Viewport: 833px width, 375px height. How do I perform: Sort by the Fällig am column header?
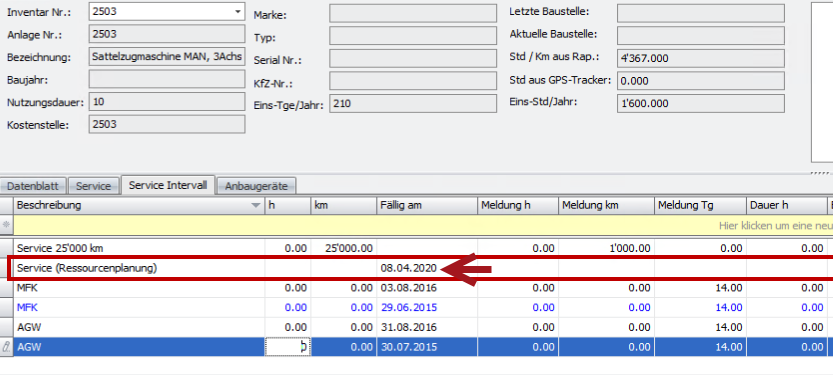pyautogui.click(x=427, y=206)
